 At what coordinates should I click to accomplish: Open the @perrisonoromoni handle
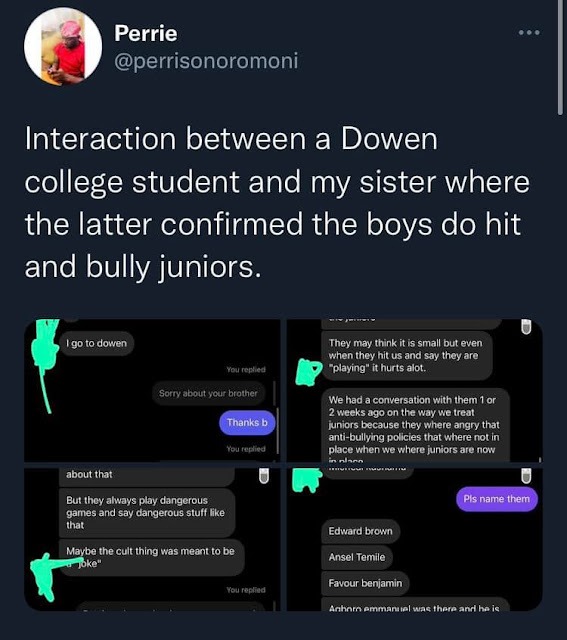tap(206, 61)
